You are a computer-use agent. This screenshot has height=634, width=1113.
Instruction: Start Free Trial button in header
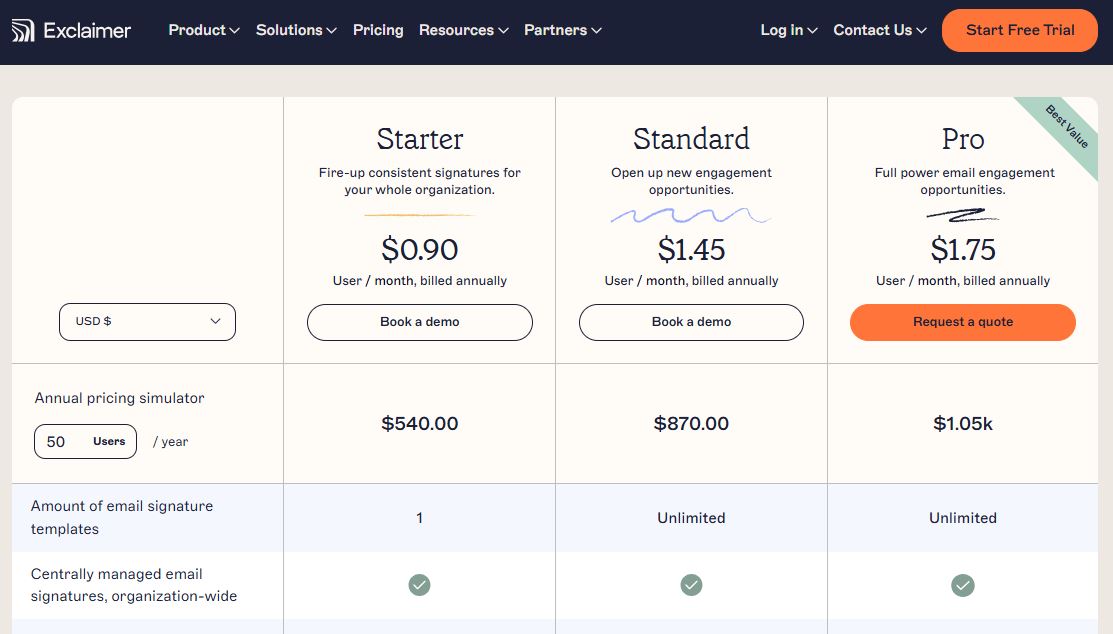click(1020, 31)
